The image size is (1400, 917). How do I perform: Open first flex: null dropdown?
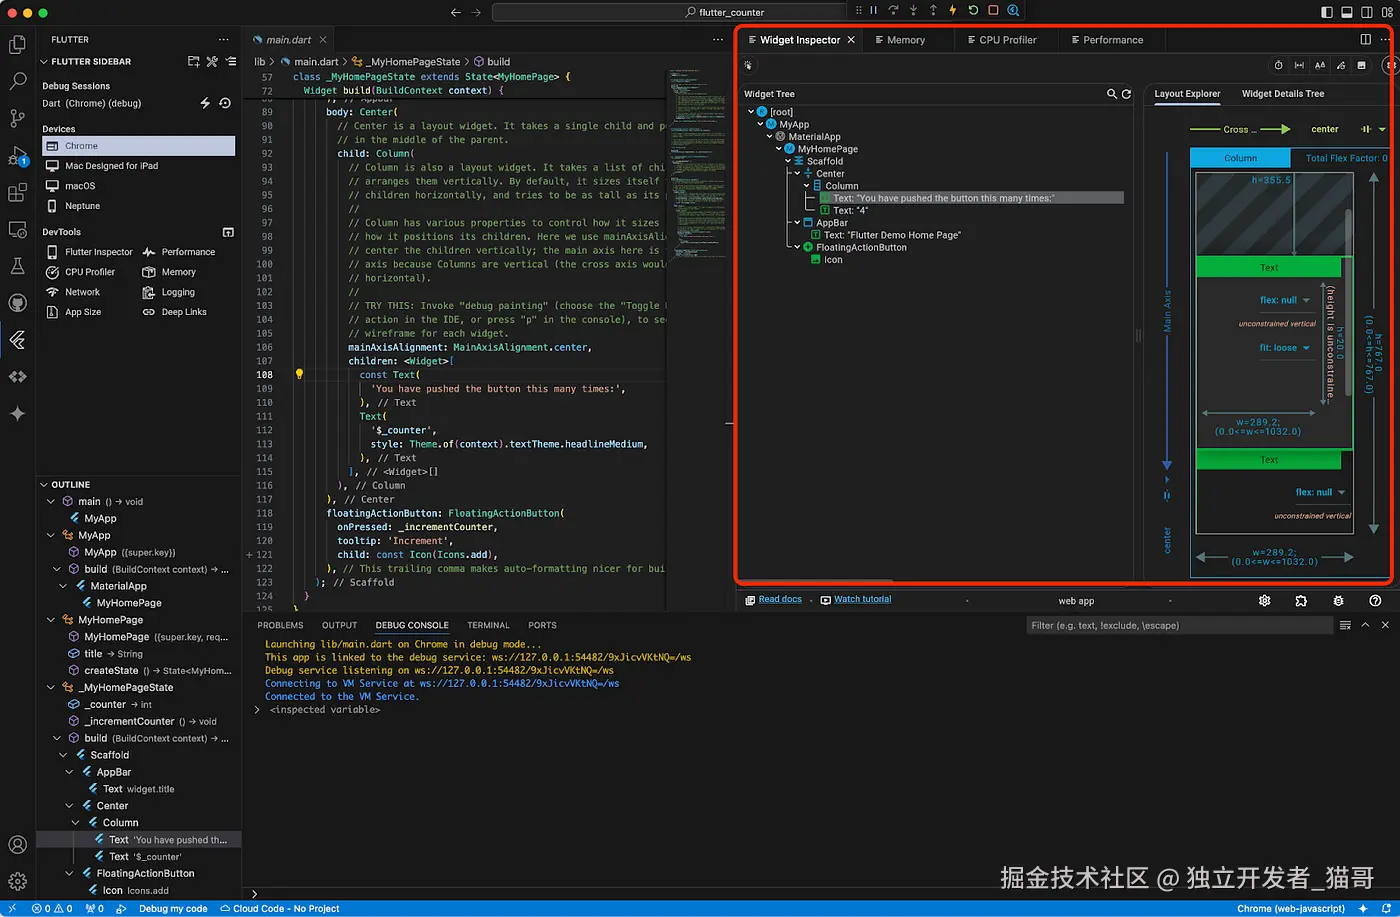click(x=1284, y=300)
